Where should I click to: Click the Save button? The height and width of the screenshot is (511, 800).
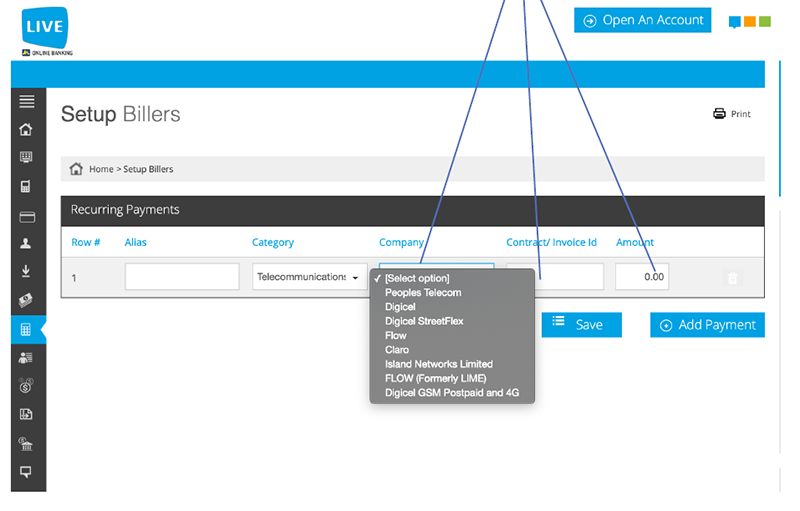click(581, 325)
